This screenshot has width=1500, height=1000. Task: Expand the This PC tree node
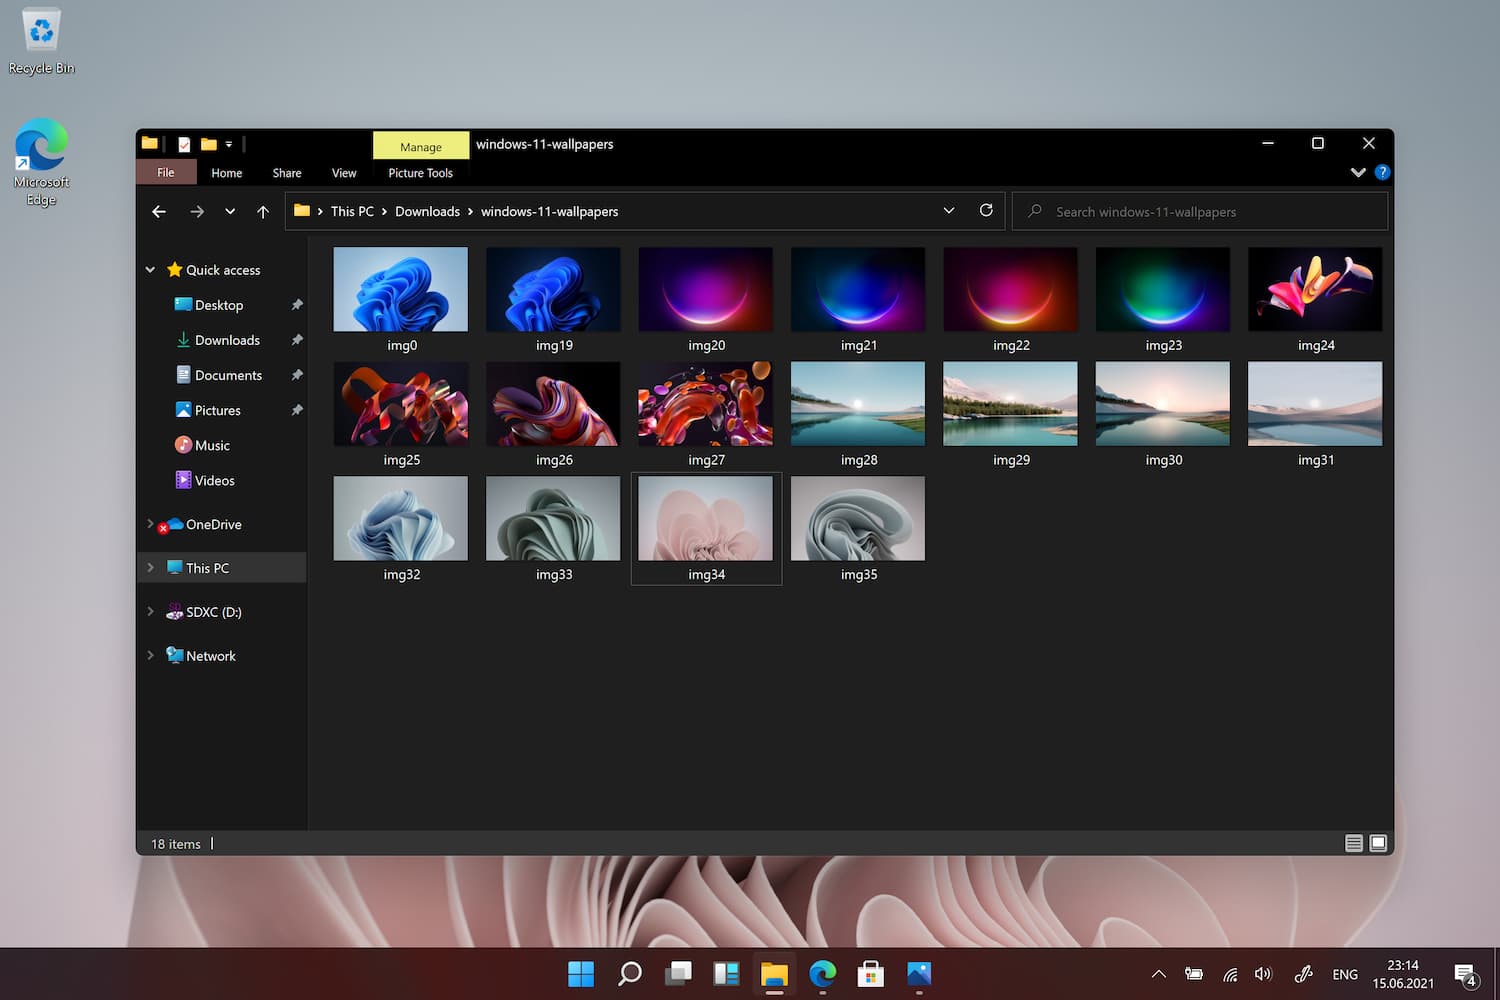coord(151,567)
